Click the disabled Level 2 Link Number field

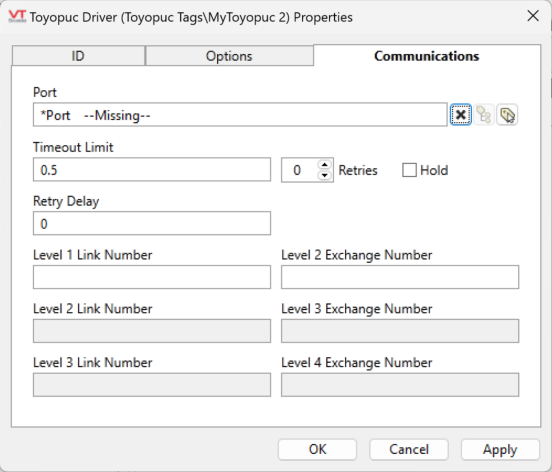(152, 331)
